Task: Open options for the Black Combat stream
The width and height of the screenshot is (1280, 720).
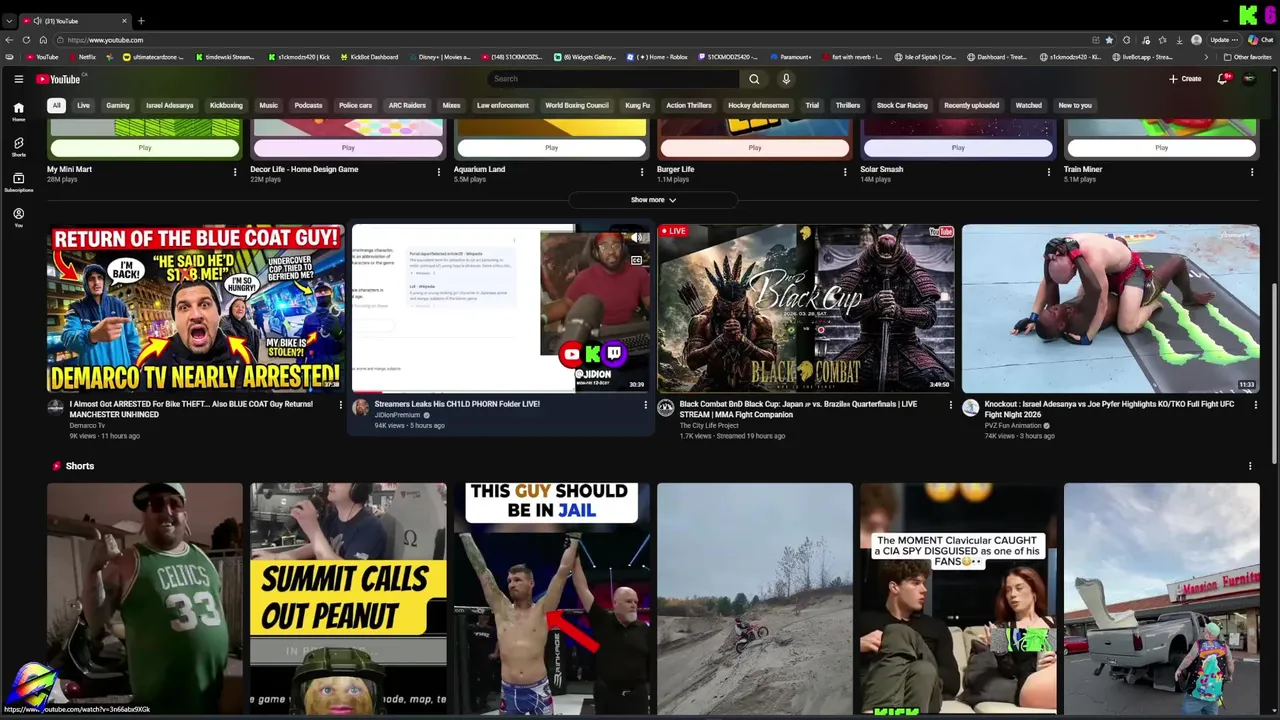Action: pos(950,405)
